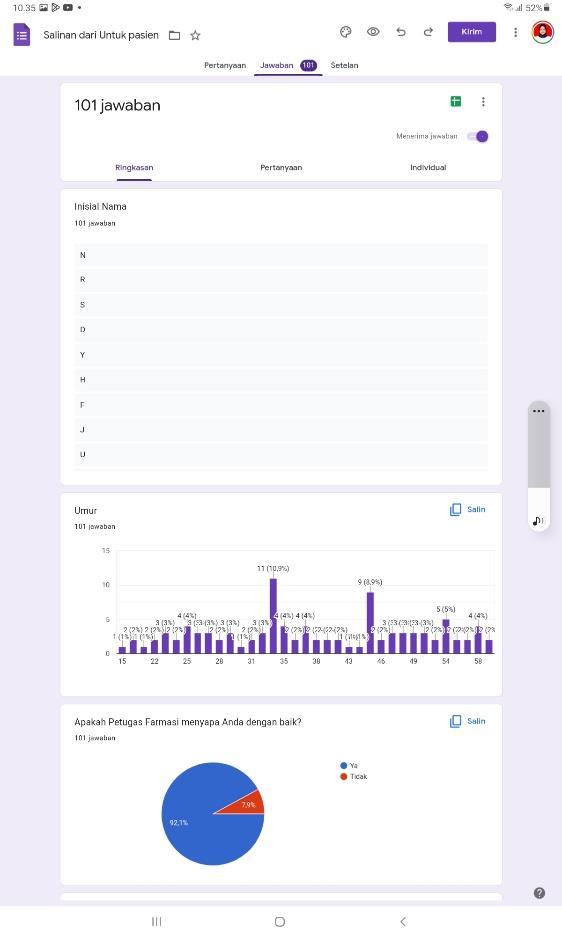This screenshot has height=936, width=562.
Task: Select the Individual responses tab
Action: click(428, 168)
